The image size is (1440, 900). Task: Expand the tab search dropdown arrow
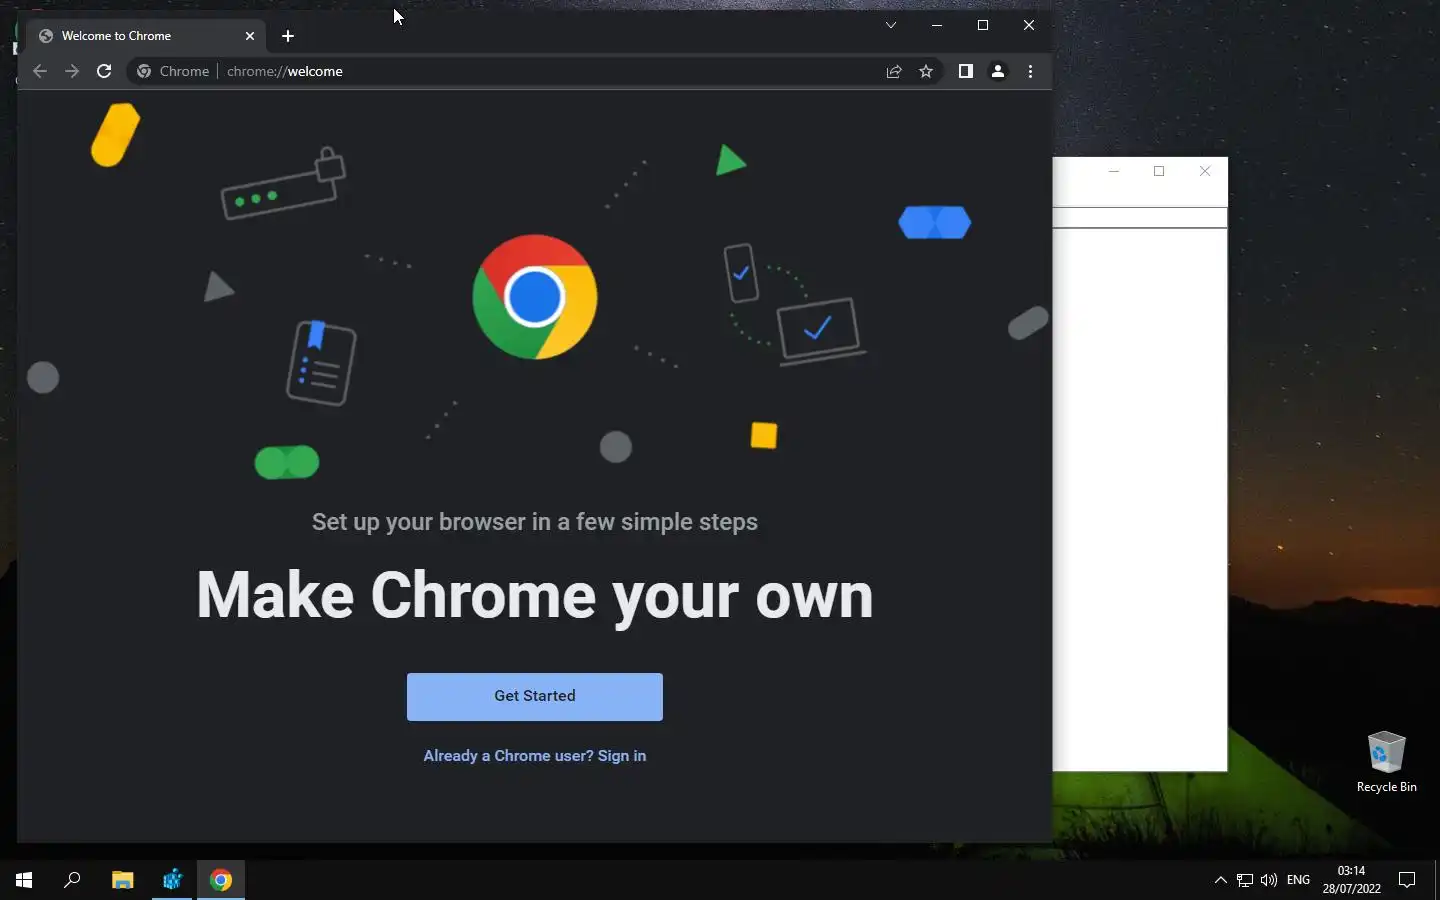[891, 25]
